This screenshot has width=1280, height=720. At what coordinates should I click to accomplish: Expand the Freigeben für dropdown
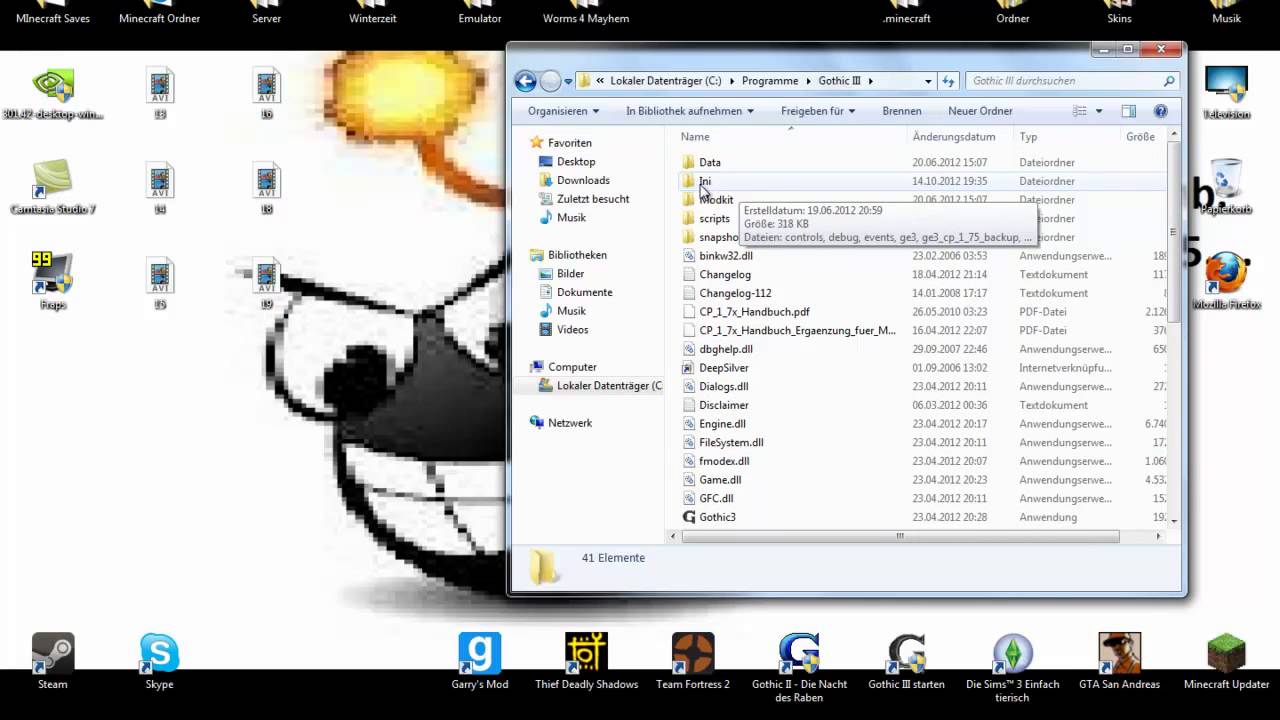tap(817, 111)
